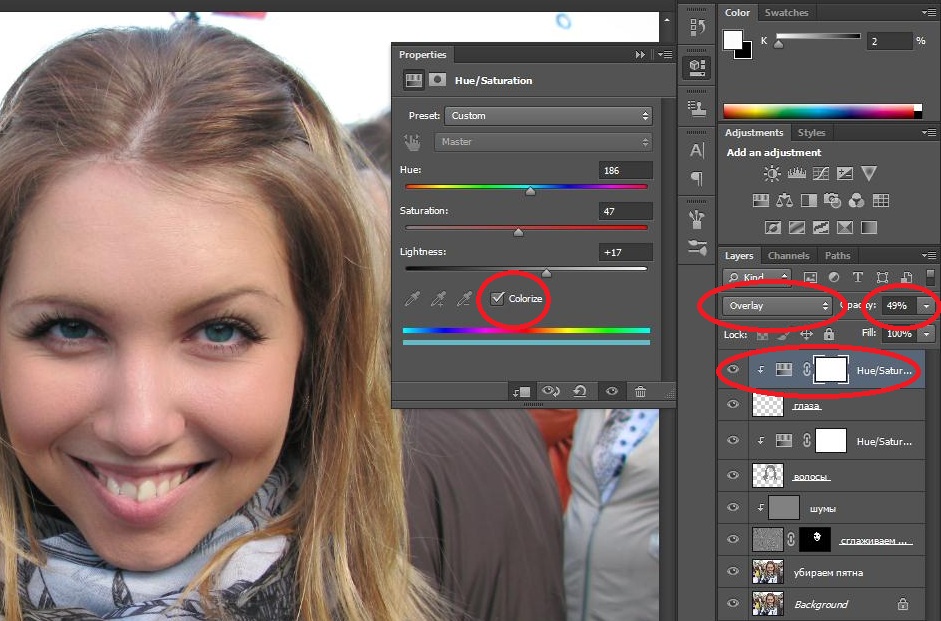
Task: Open the Properties panel menu
Action: click(665, 55)
